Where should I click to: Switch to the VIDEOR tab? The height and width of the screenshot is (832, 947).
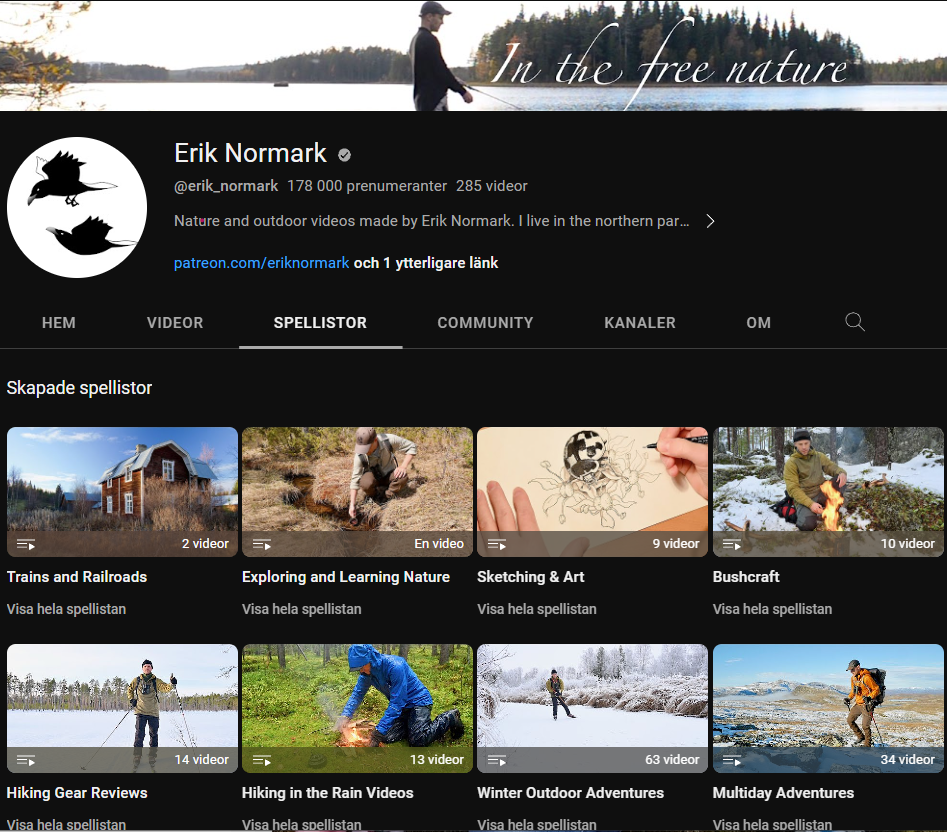[x=175, y=322]
